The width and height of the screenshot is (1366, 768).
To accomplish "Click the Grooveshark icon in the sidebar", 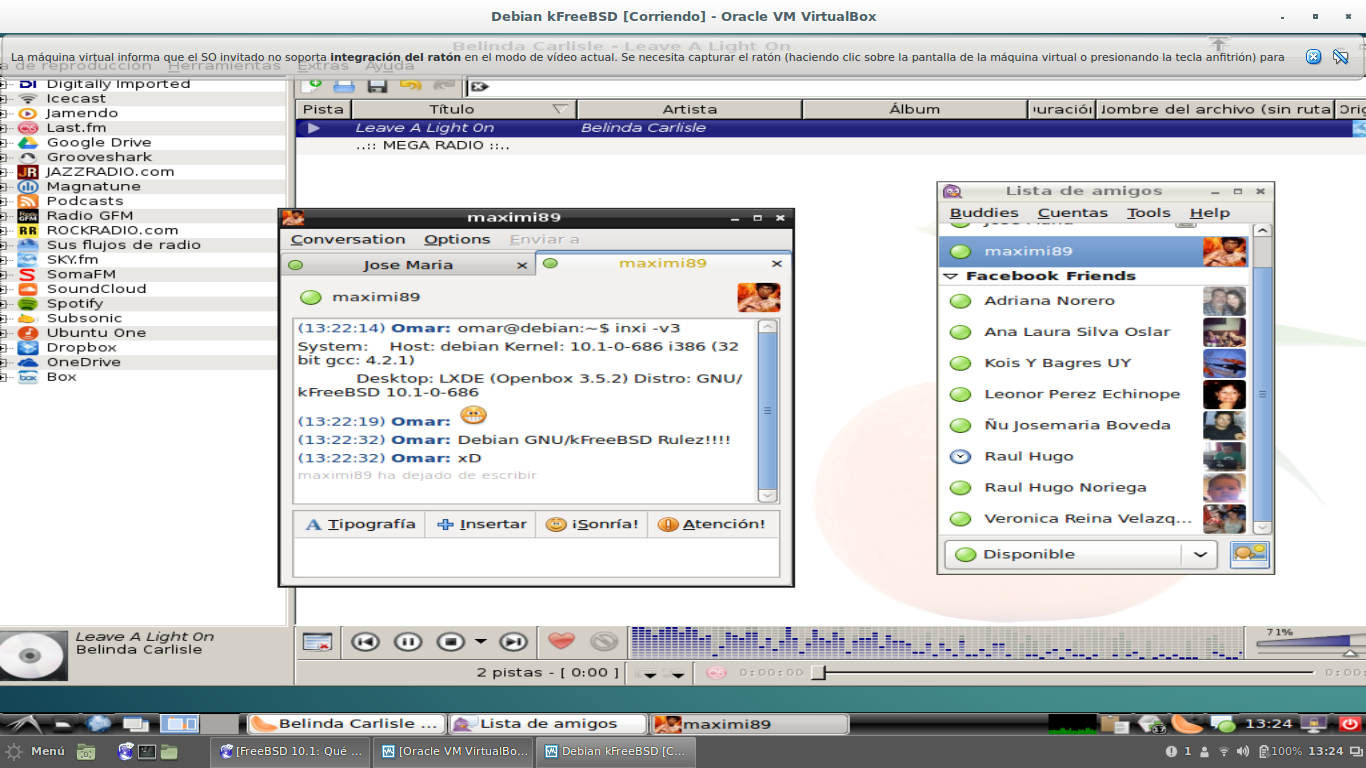I will [28, 157].
